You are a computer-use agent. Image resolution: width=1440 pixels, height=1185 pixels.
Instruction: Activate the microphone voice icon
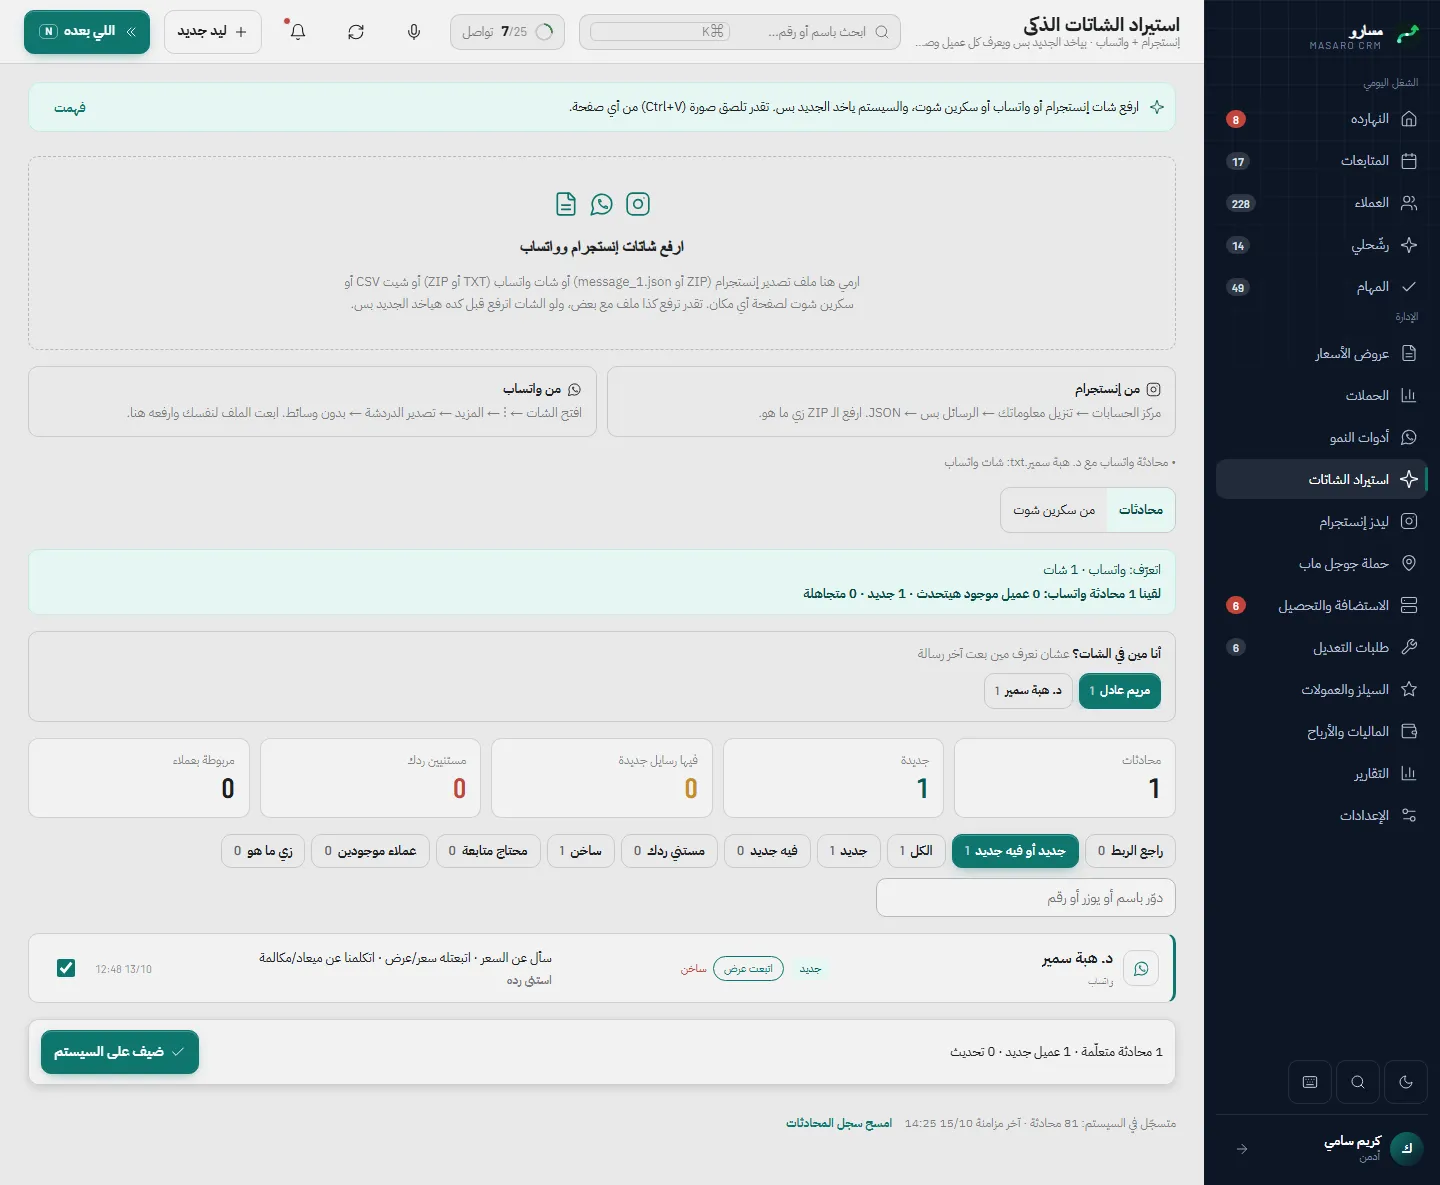(414, 32)
